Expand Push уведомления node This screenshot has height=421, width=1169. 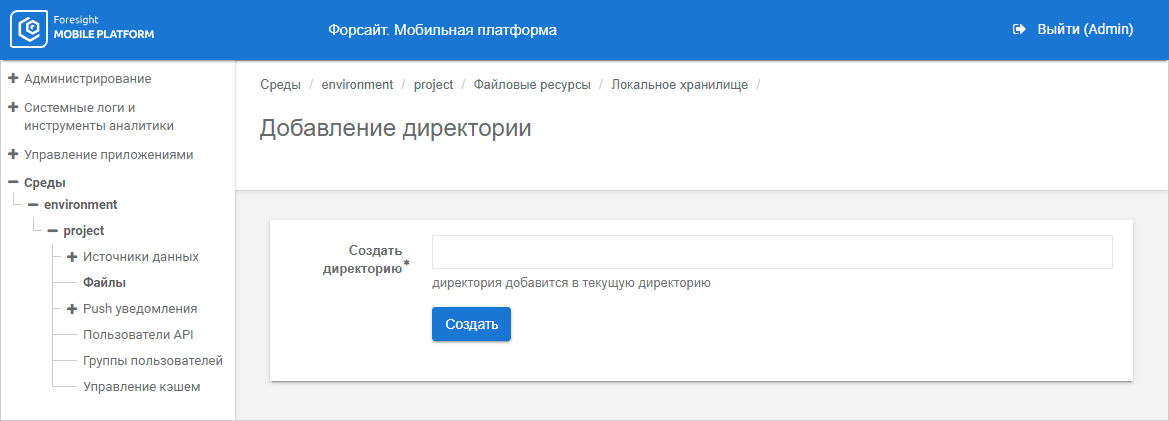click(72, 309)
